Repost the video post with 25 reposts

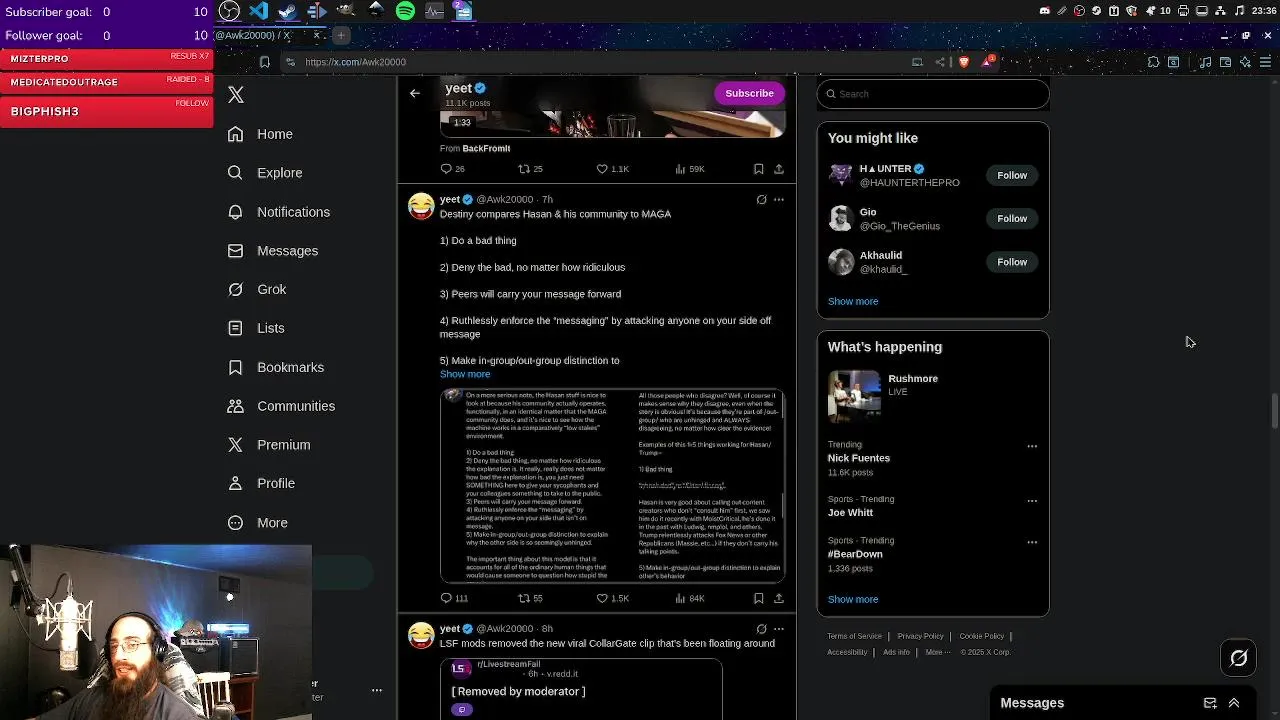tap(530, 169)
